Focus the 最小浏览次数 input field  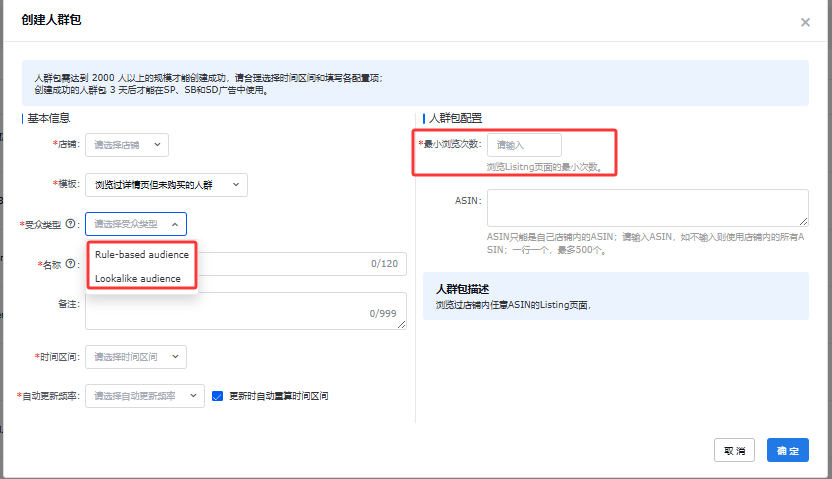524,145
